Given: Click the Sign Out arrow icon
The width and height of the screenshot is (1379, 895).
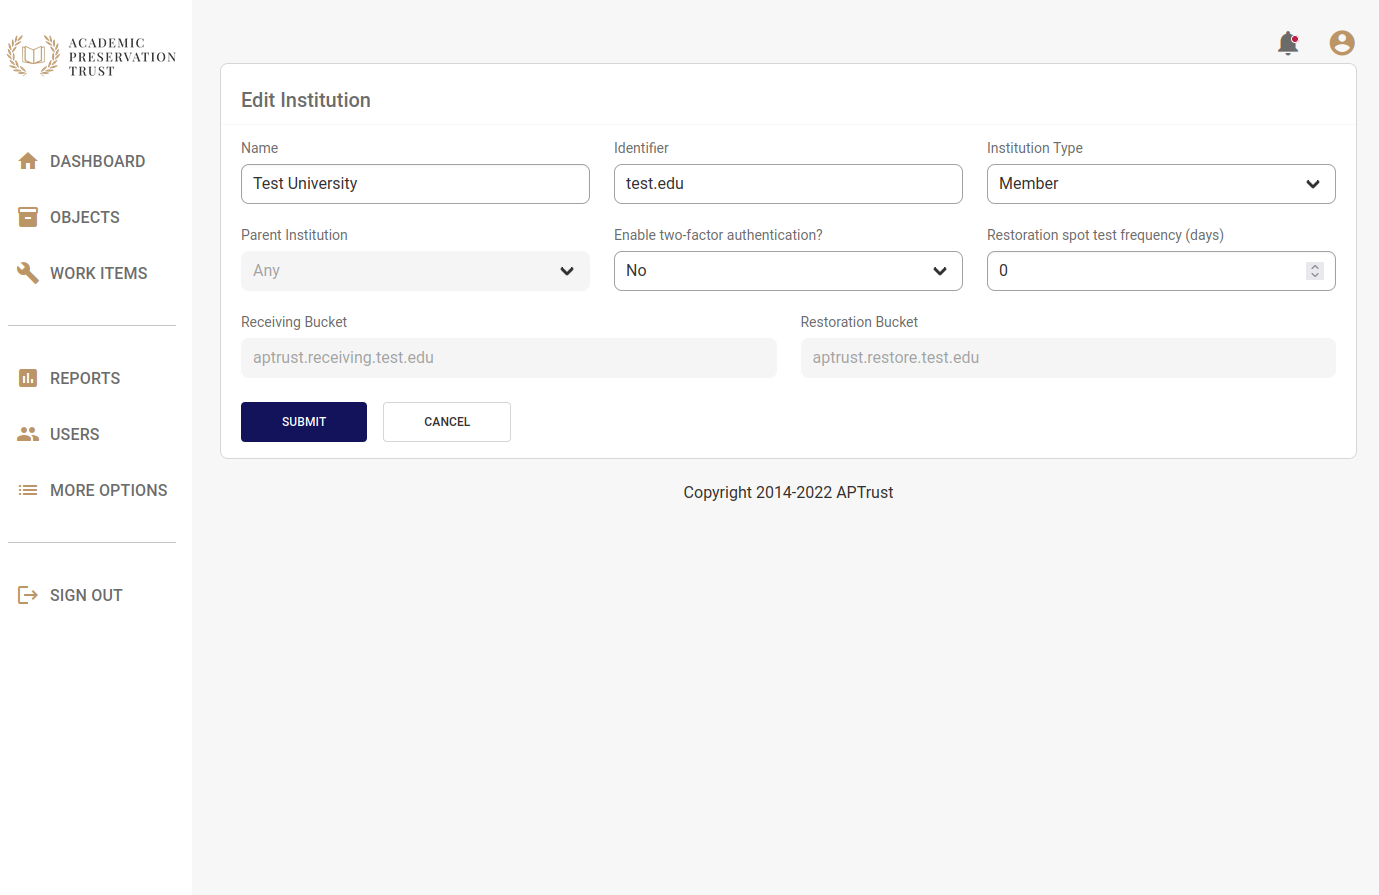Looking at the screenshot, I should click(28, 595).
